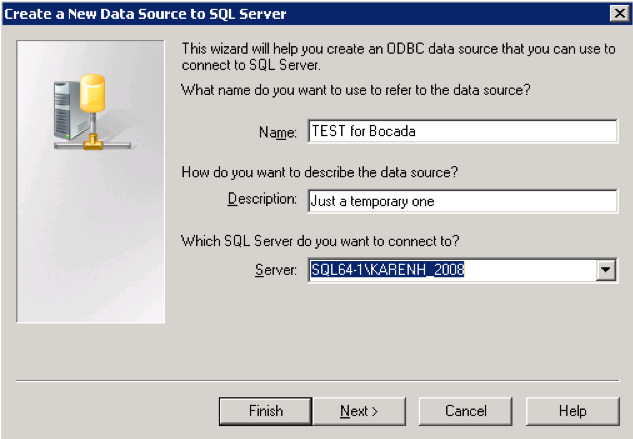Go to the next step with Next >

tap(359, 411)
